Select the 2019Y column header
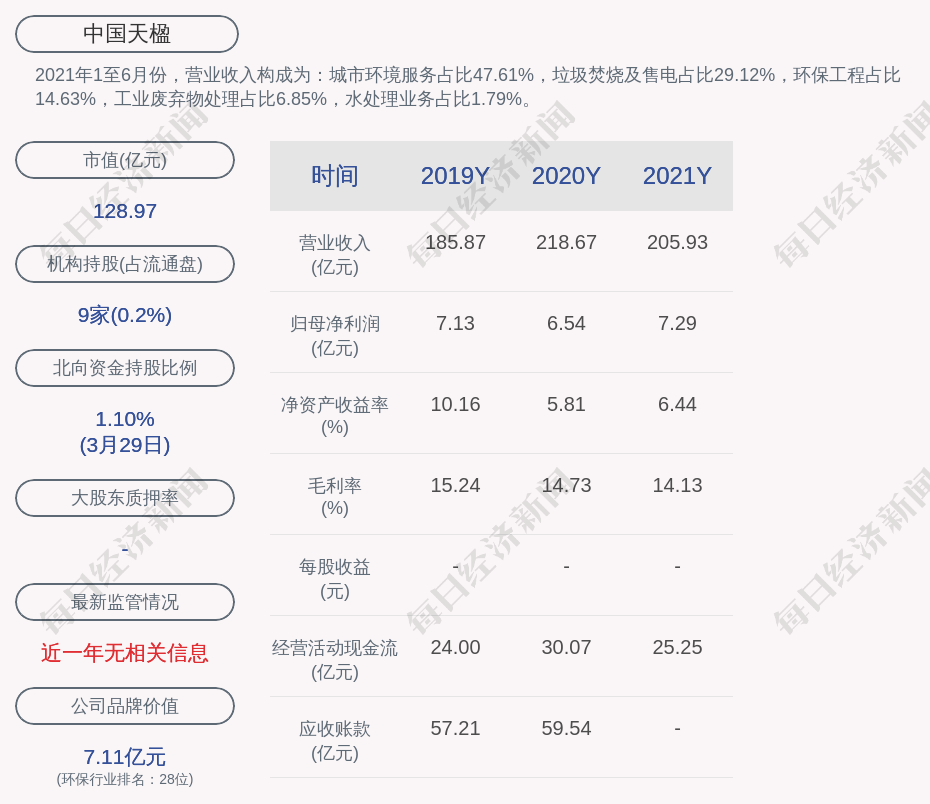 (455, 176)
